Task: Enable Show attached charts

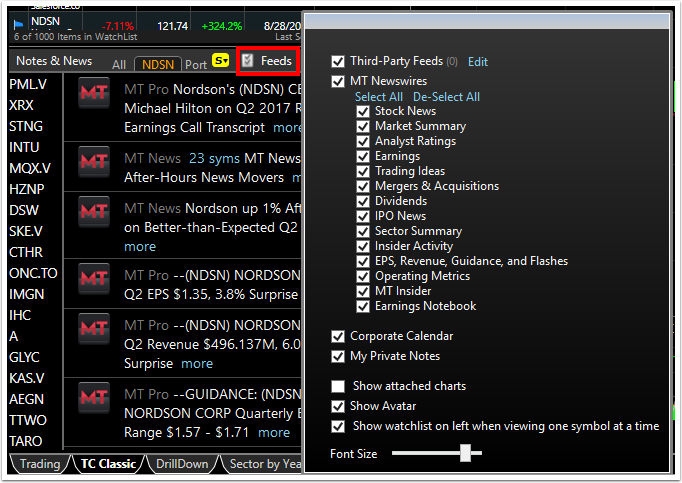Action: coord(338,386)
